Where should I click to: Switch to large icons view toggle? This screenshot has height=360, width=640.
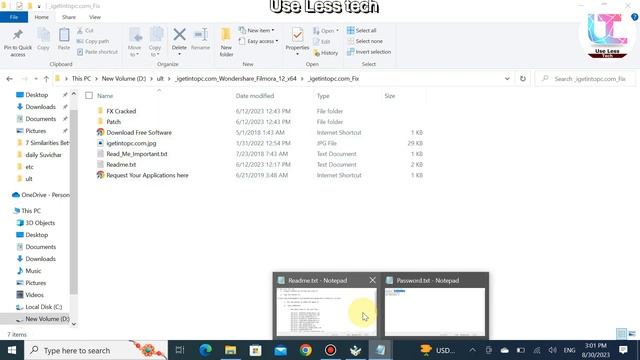click(x=632, y=334)
